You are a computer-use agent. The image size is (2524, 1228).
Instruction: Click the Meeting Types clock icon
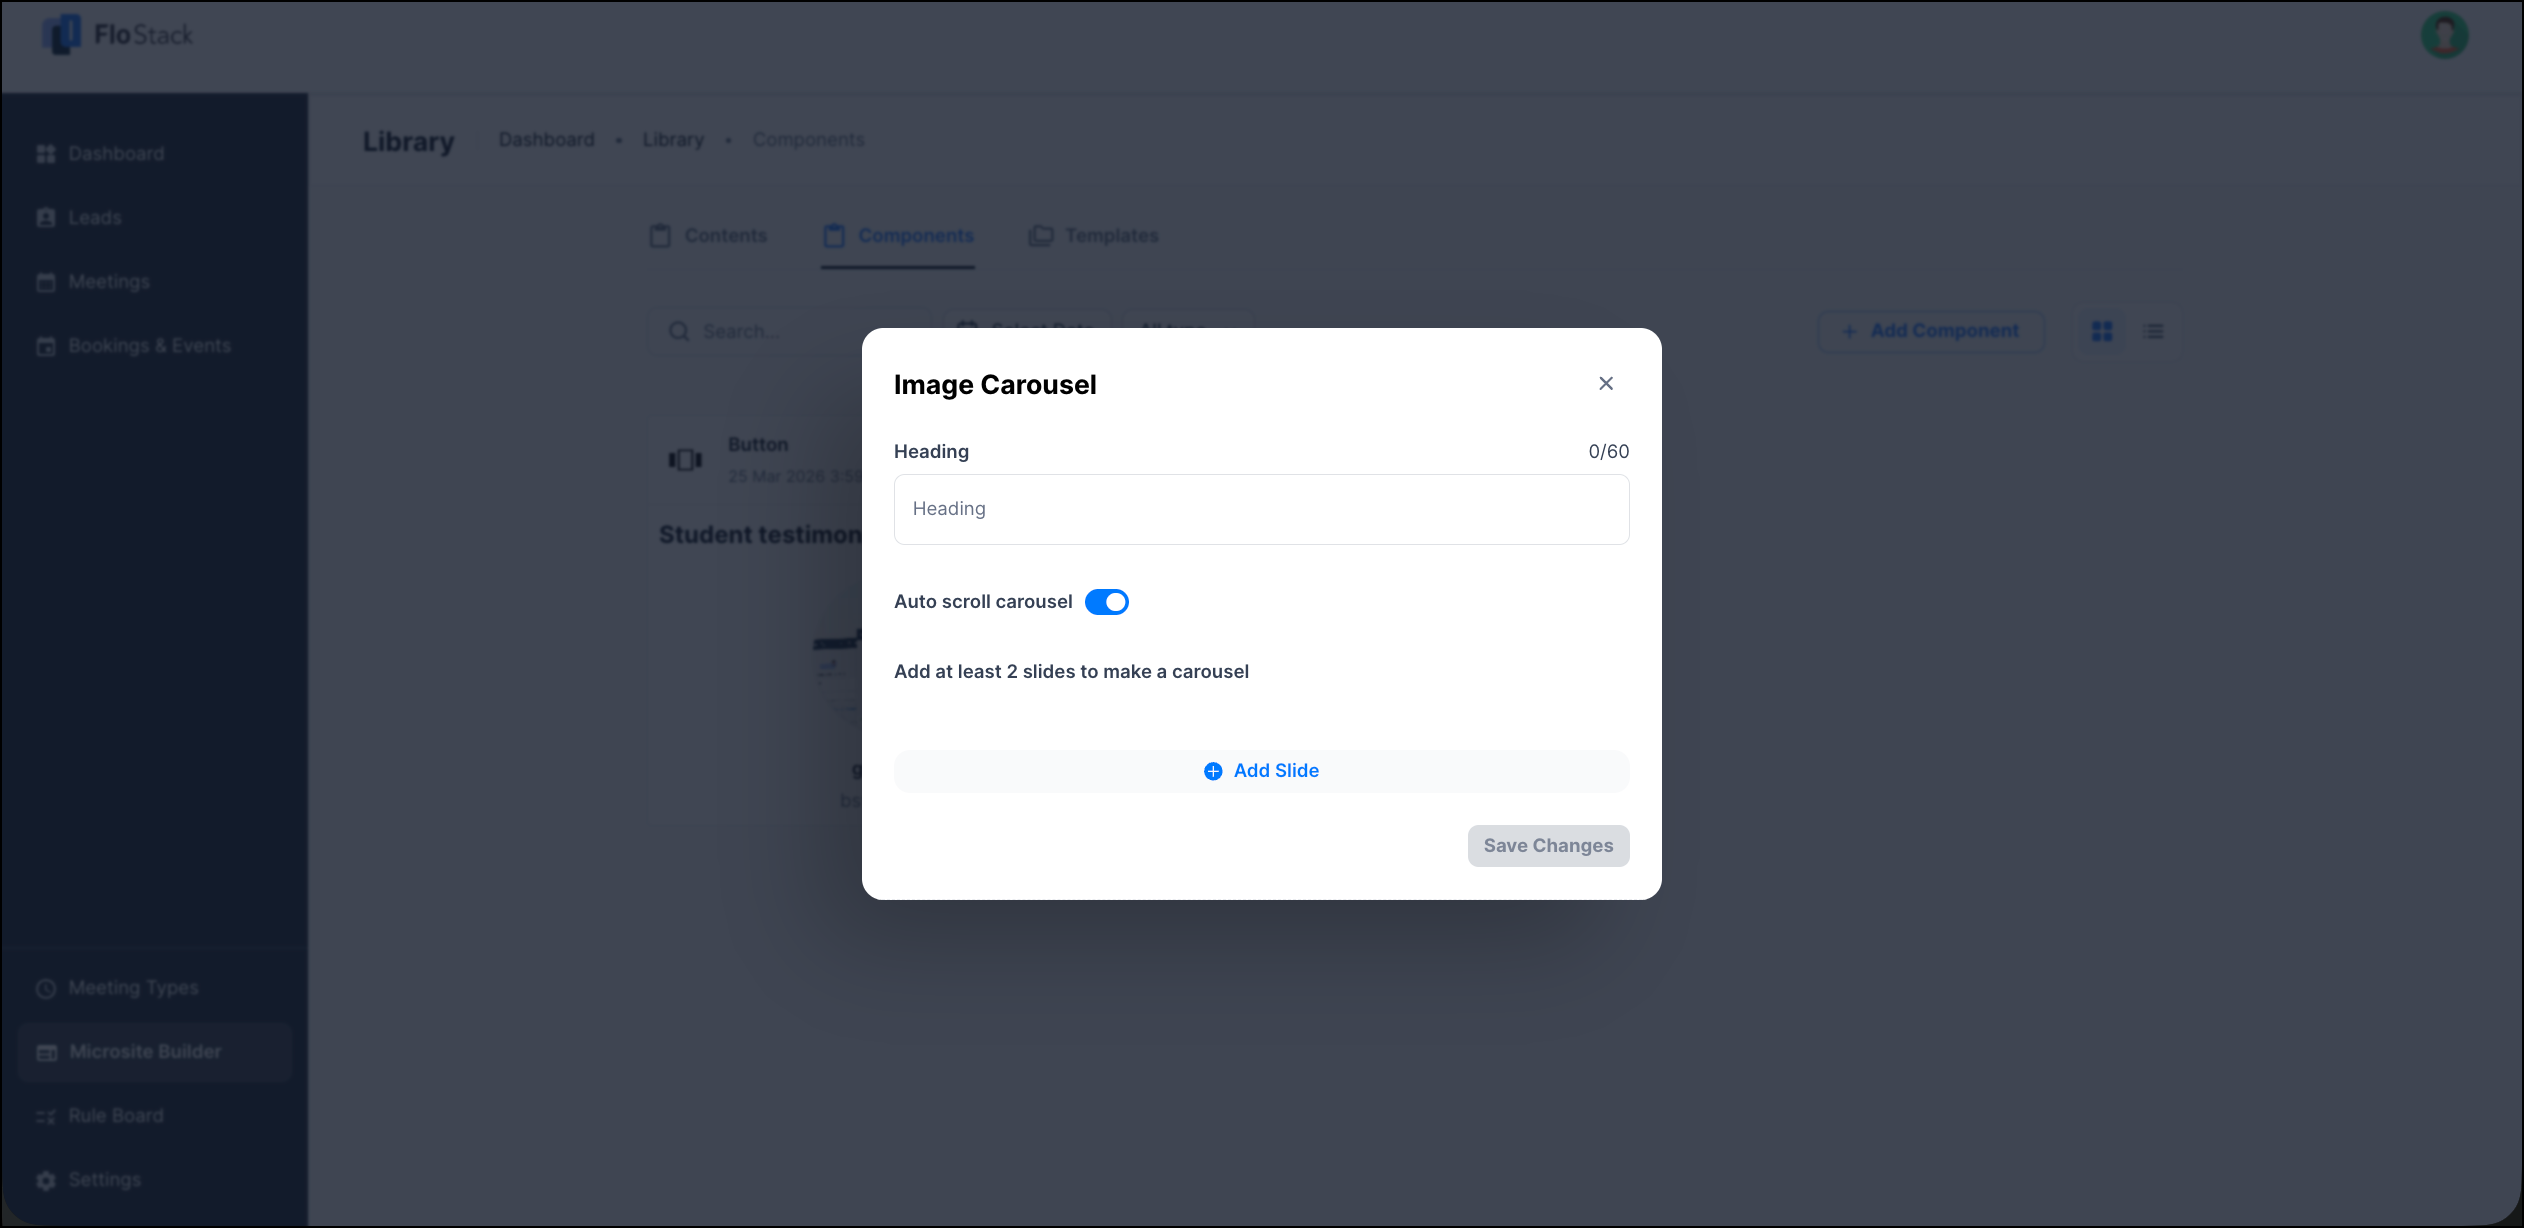[x=46, y=988]
